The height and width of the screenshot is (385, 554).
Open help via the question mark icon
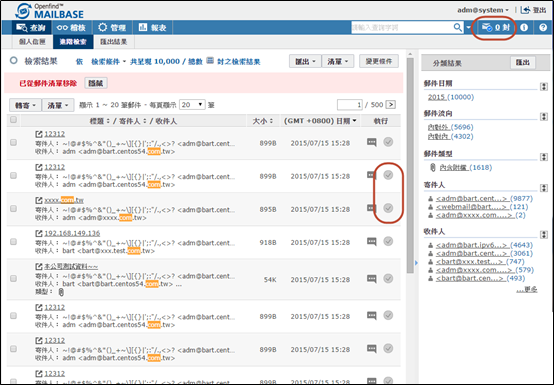[x=543, y=27]
